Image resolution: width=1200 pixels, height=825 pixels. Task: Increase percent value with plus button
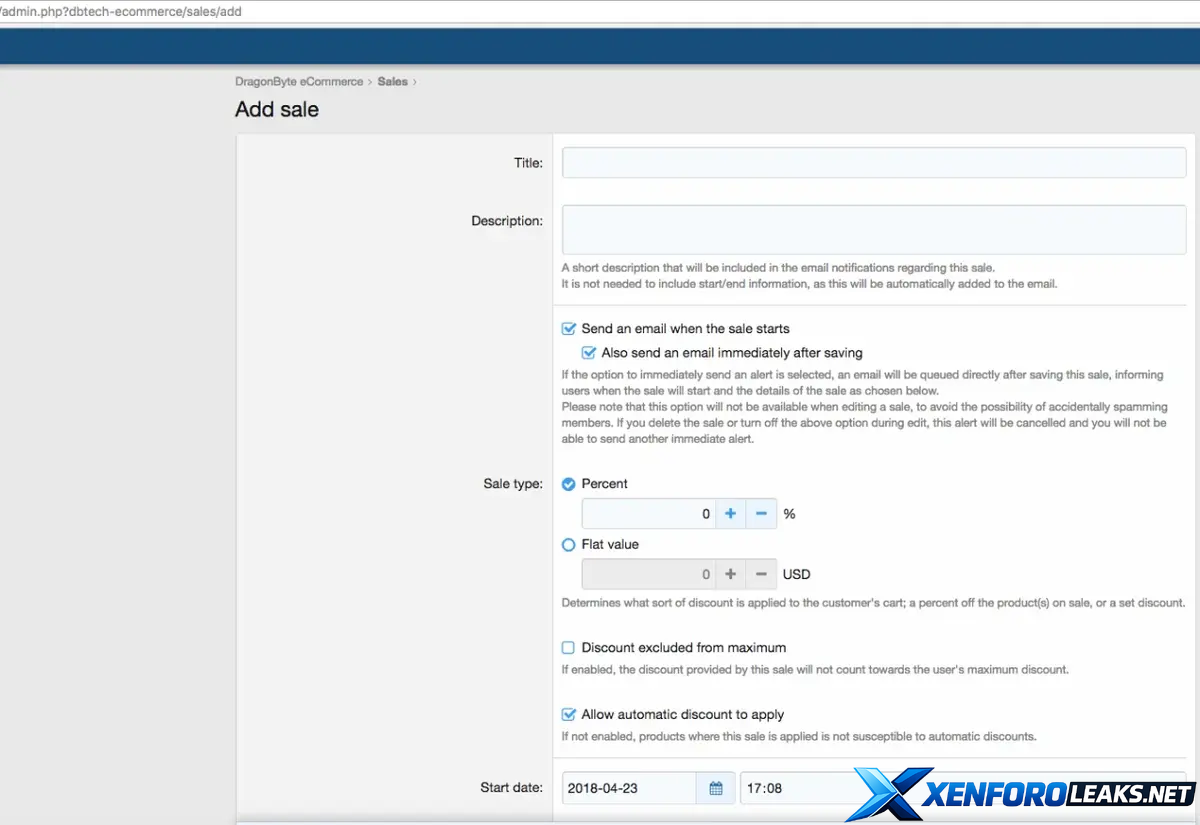coord(730,514)
